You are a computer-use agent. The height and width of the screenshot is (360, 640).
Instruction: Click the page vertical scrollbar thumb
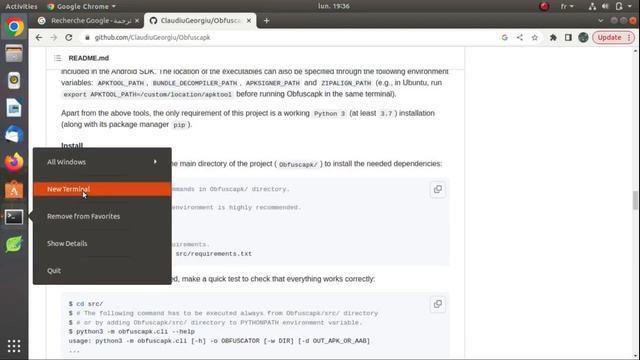coord(636,200)
